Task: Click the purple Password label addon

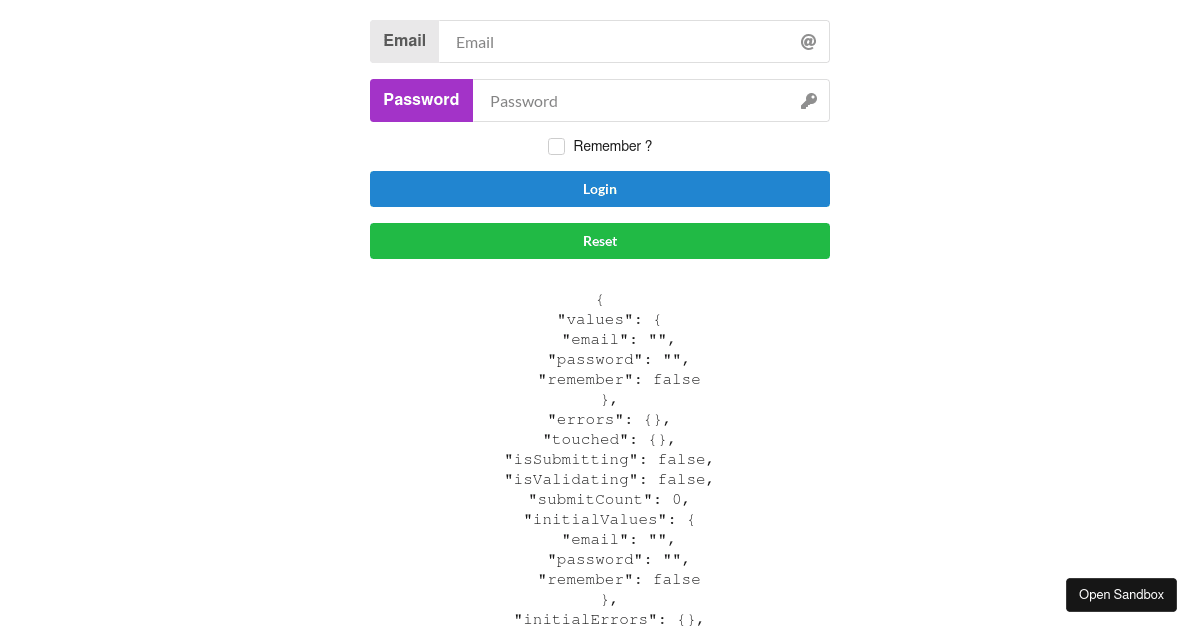Action: (x=421, y=100)
